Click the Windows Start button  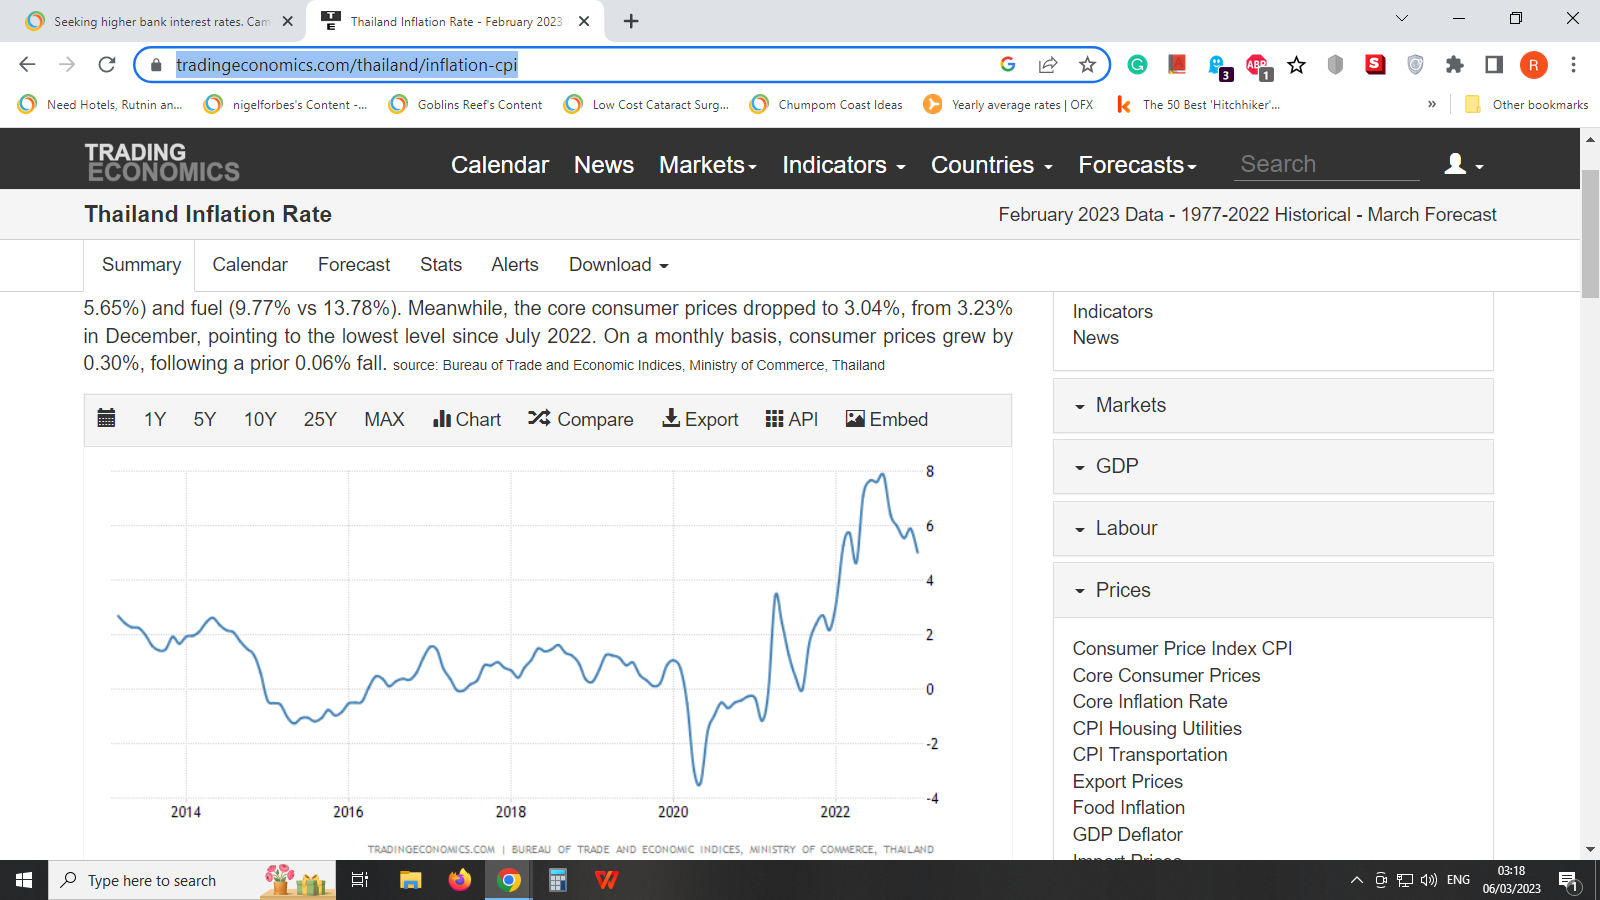tap(24, 880)
